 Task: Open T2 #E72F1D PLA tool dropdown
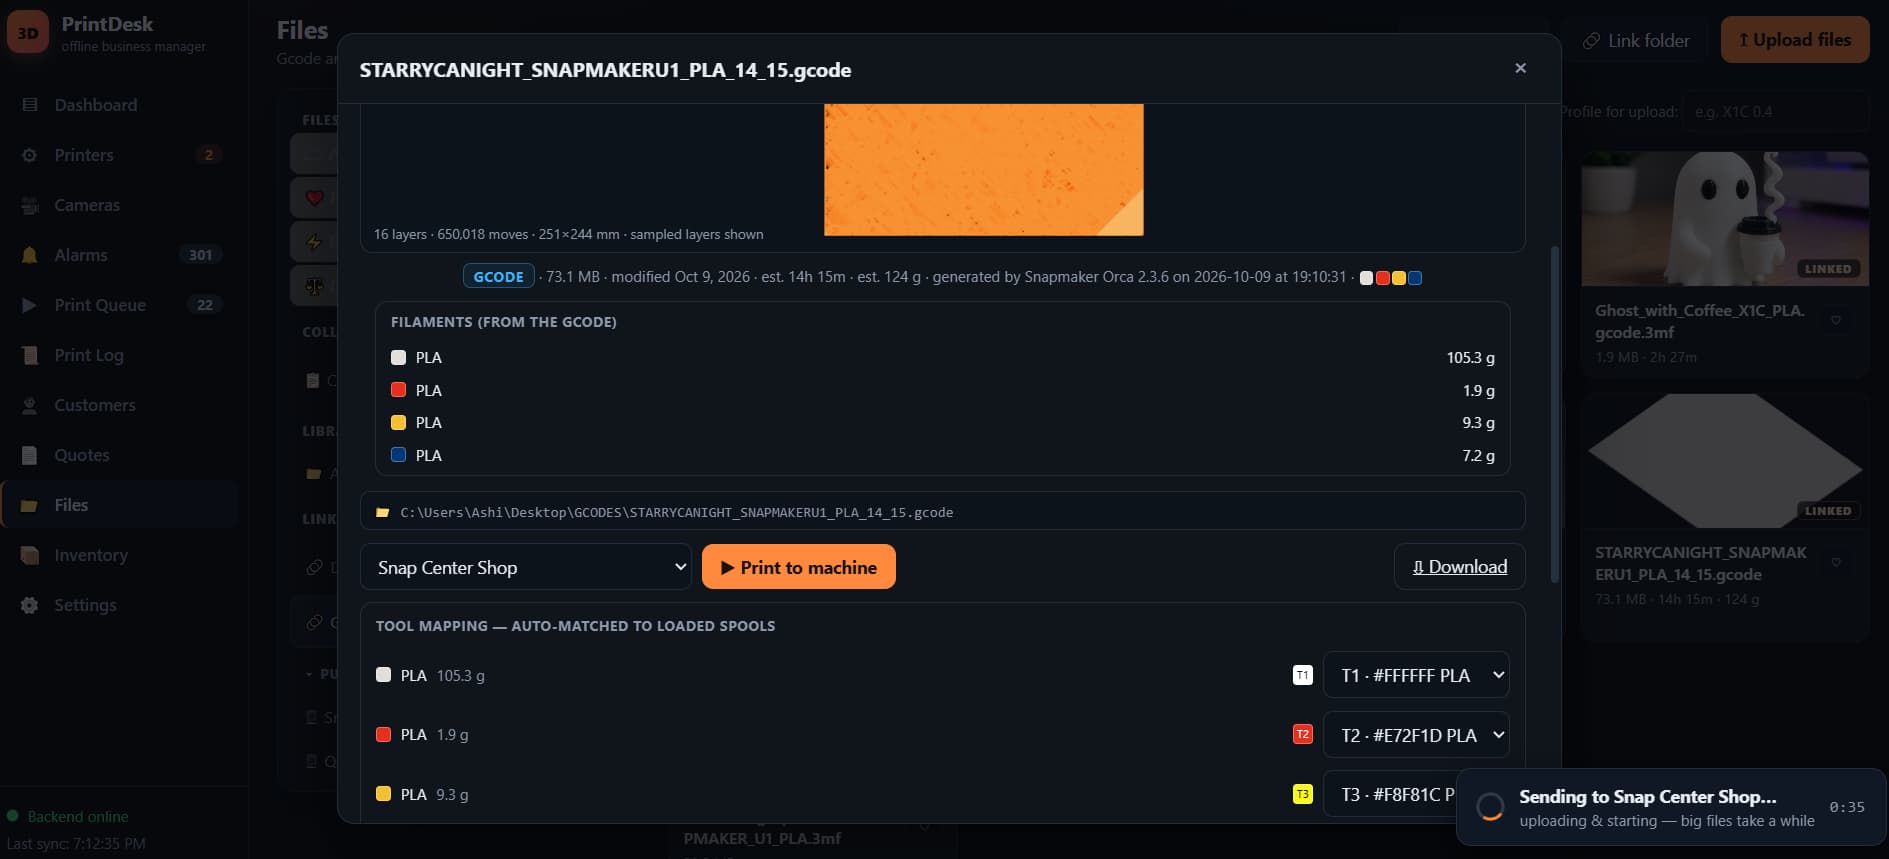pos(1416,735)
